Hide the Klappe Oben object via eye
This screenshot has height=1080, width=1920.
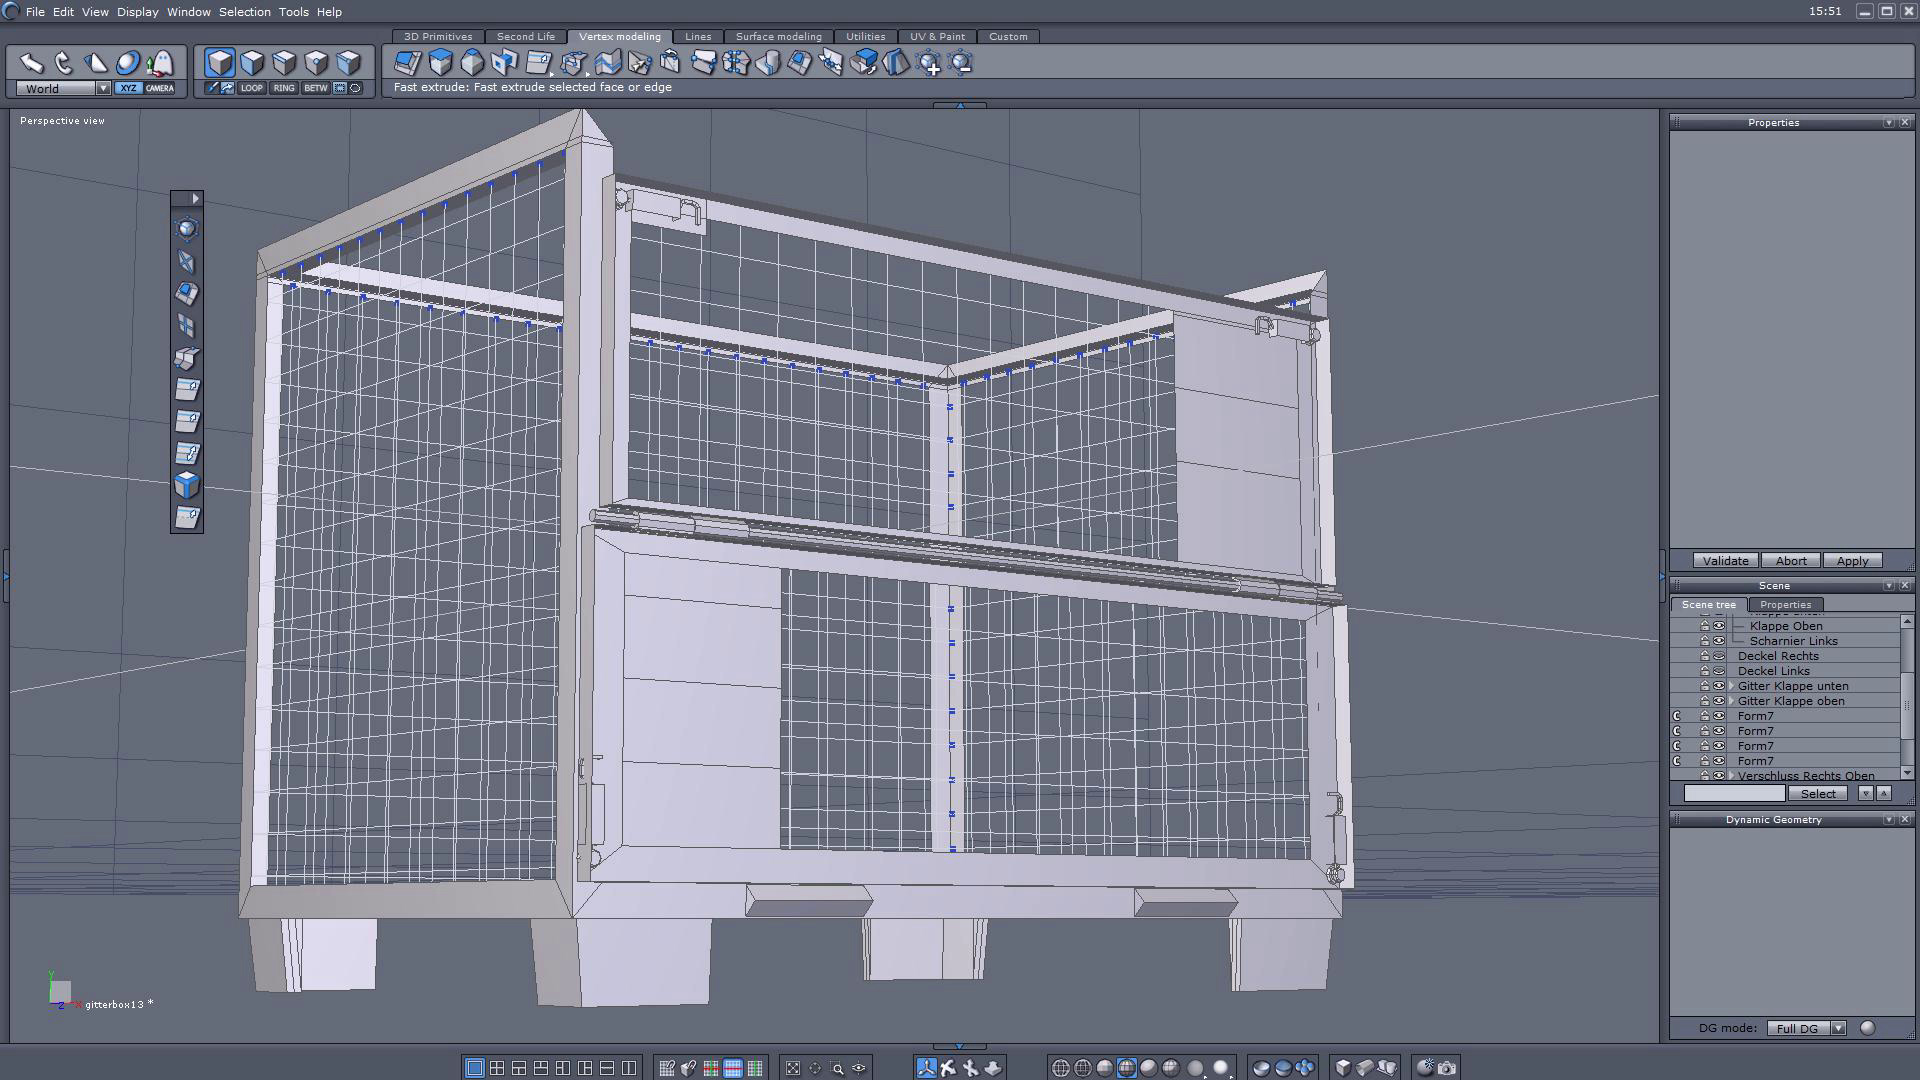[1719, 626]
